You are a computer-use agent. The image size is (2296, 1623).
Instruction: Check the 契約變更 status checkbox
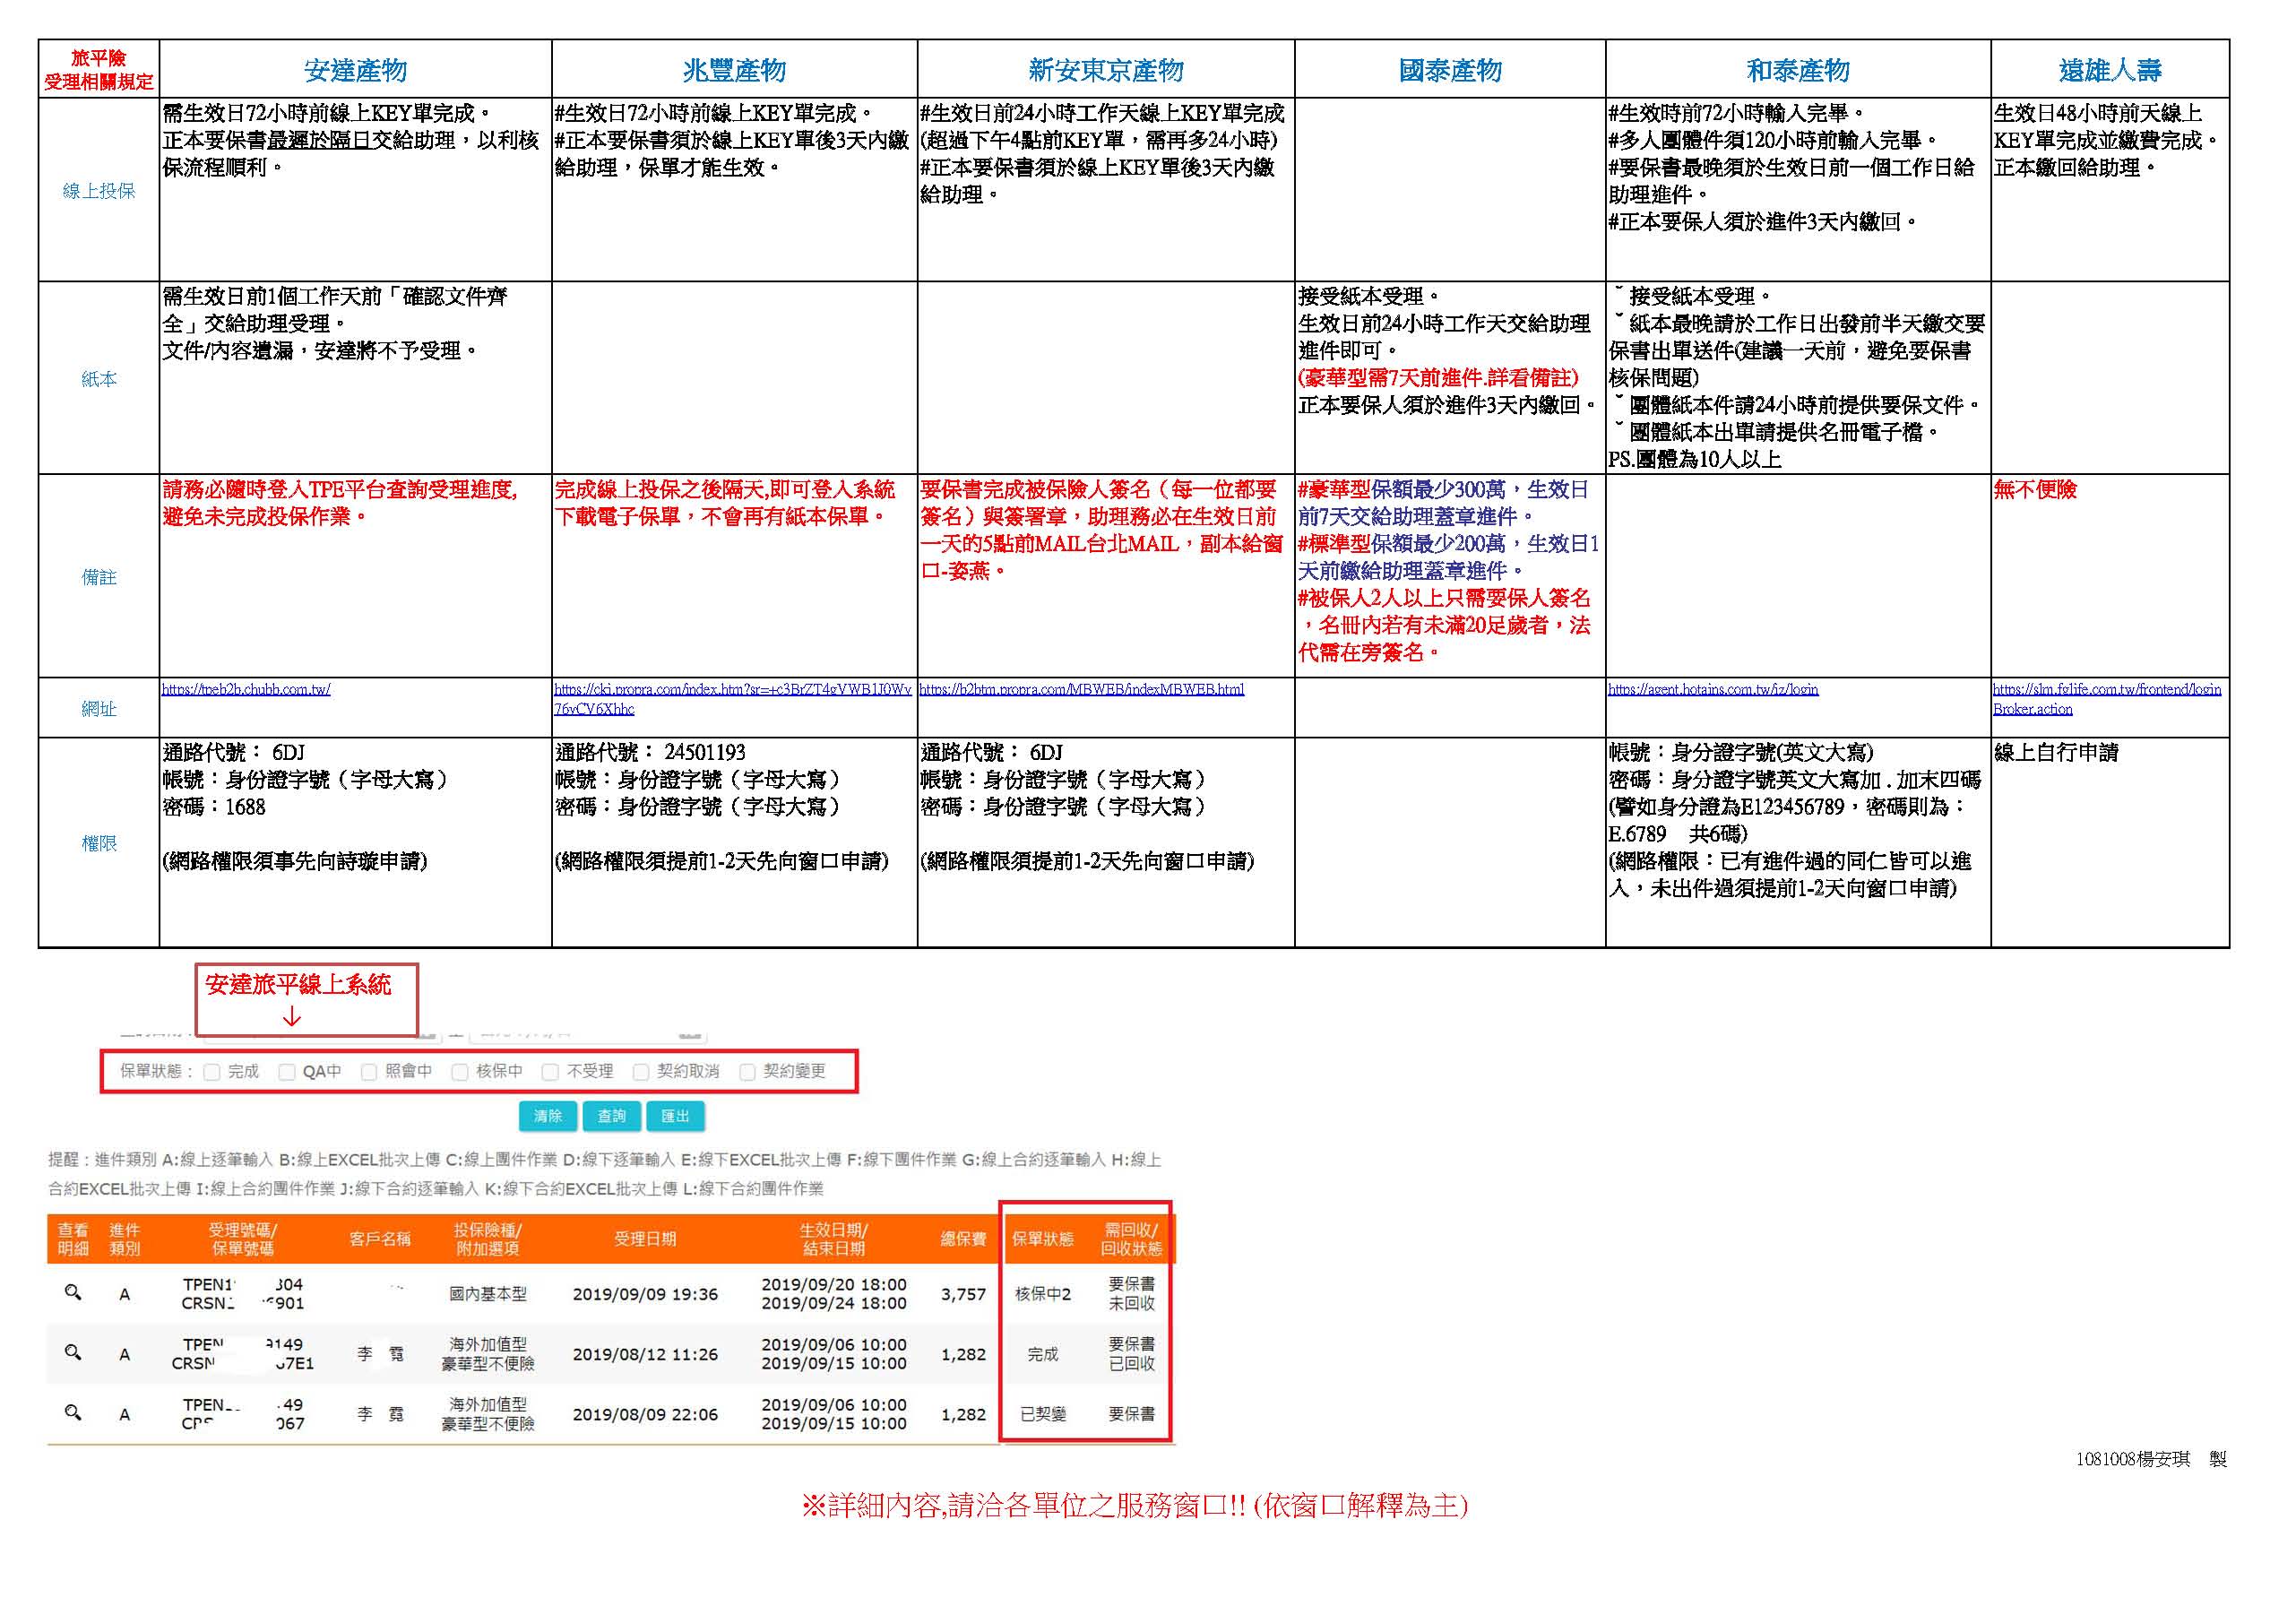point(747,1072)
